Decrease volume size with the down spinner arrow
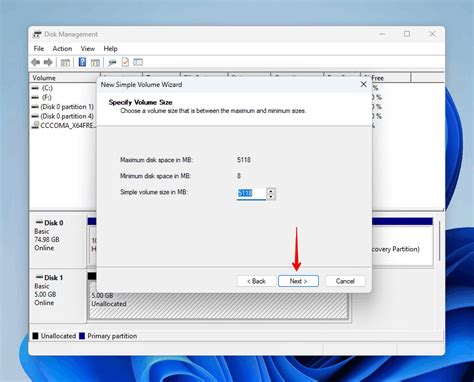The image size is (474, 382). [x=271, y=196]
